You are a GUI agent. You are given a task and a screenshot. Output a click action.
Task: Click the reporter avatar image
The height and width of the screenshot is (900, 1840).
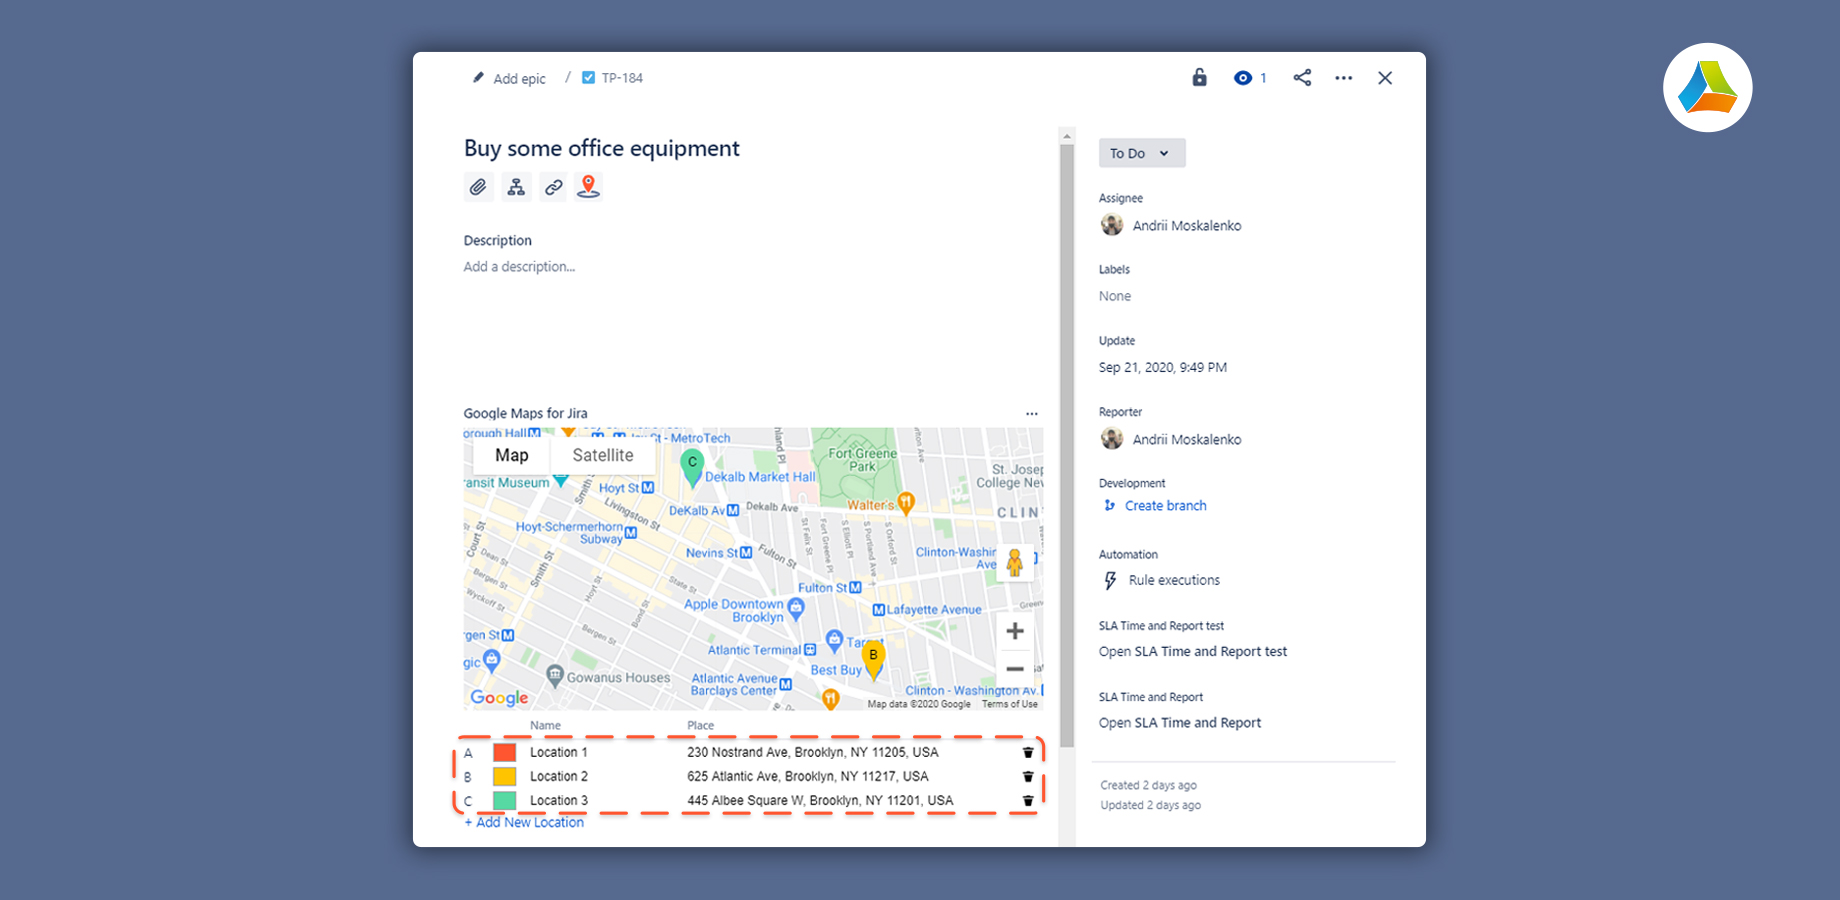pos(1112,439)
